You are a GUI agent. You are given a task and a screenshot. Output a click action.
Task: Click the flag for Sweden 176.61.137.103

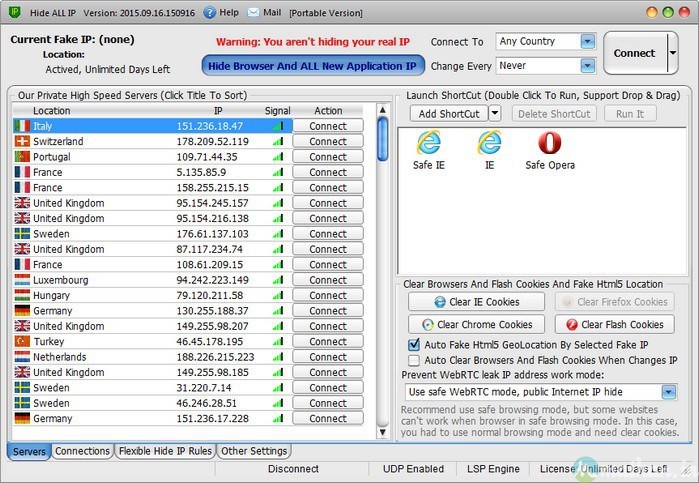point(22,234)
